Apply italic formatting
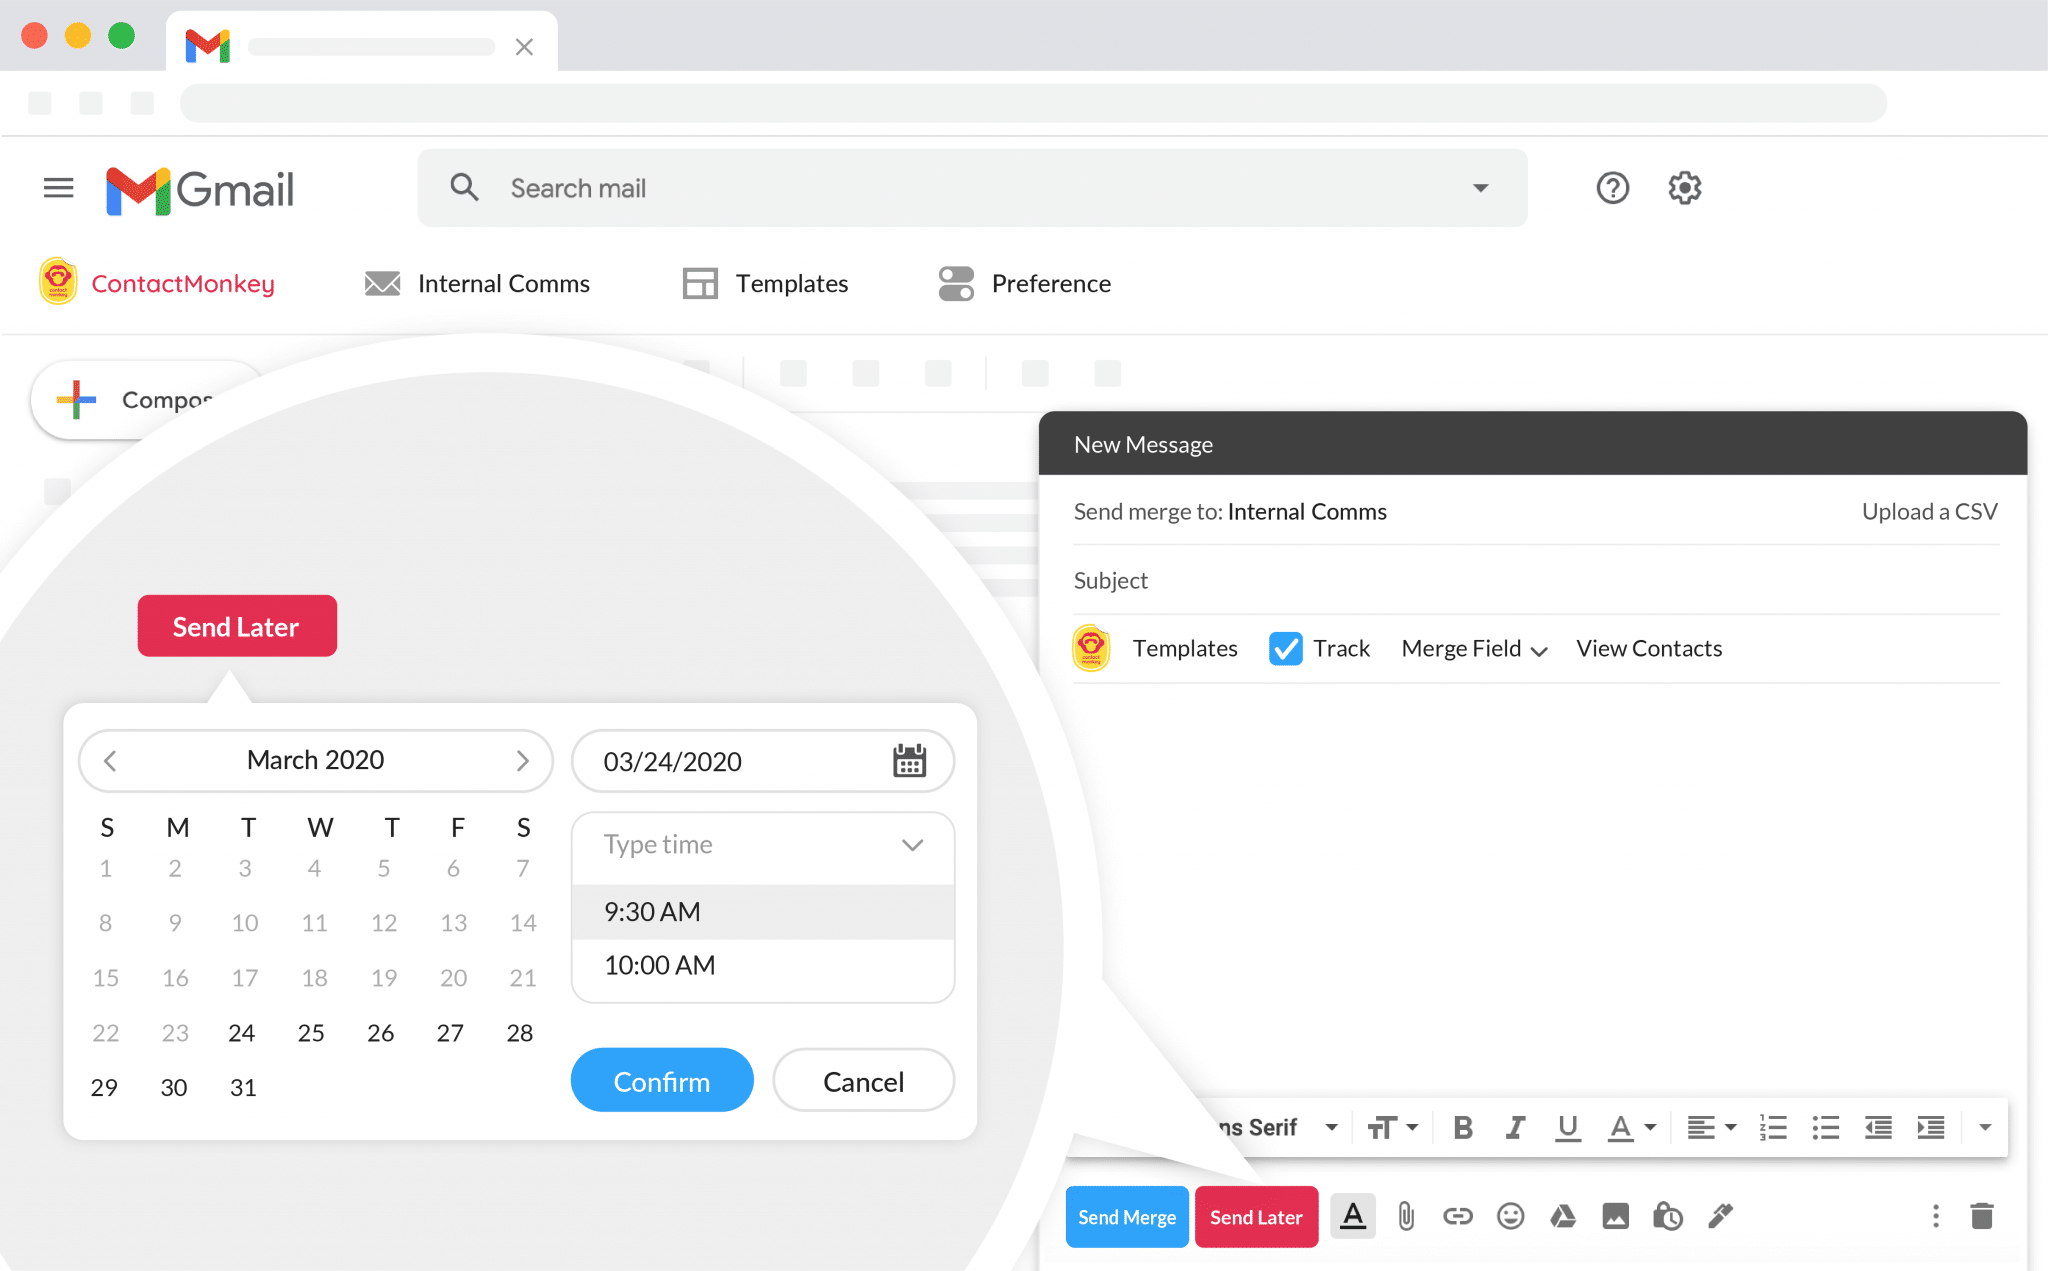 pyautogui.click(x=1515, y=1128)
